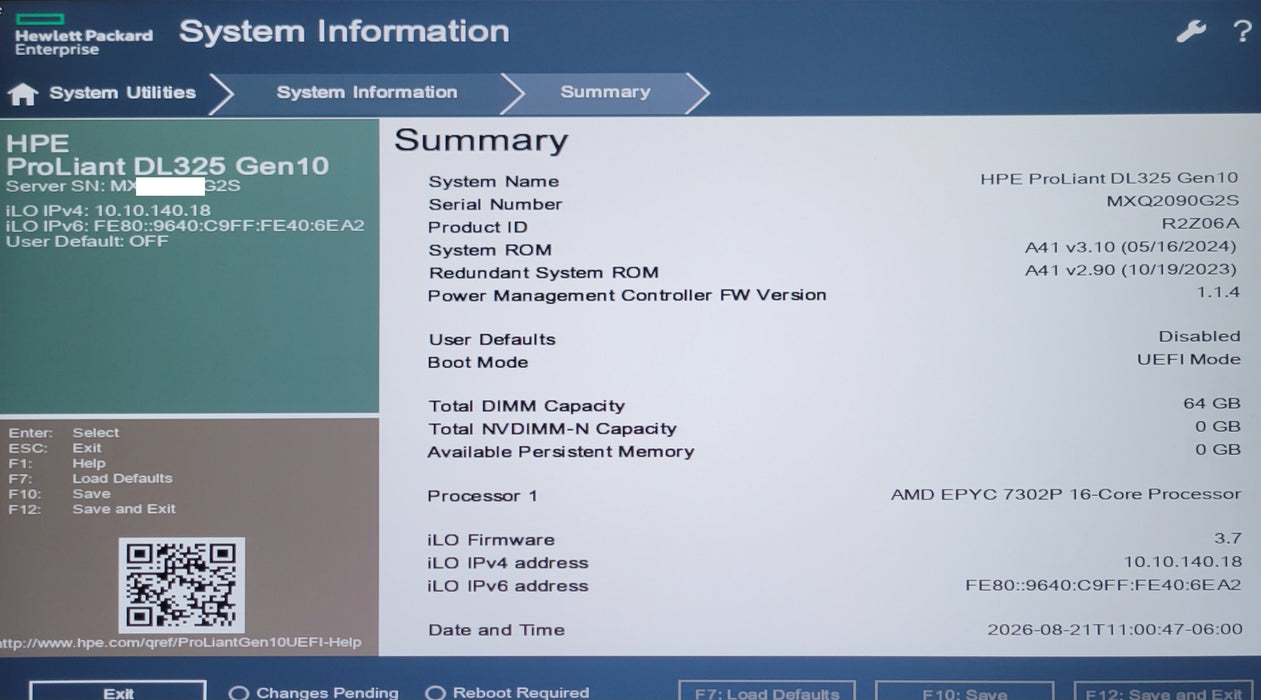Viewport: 1261px width, 700px height.
Task: Click F12: Save and Exit hint in legend
Action: pyautogui.click(x=92, y=508)
